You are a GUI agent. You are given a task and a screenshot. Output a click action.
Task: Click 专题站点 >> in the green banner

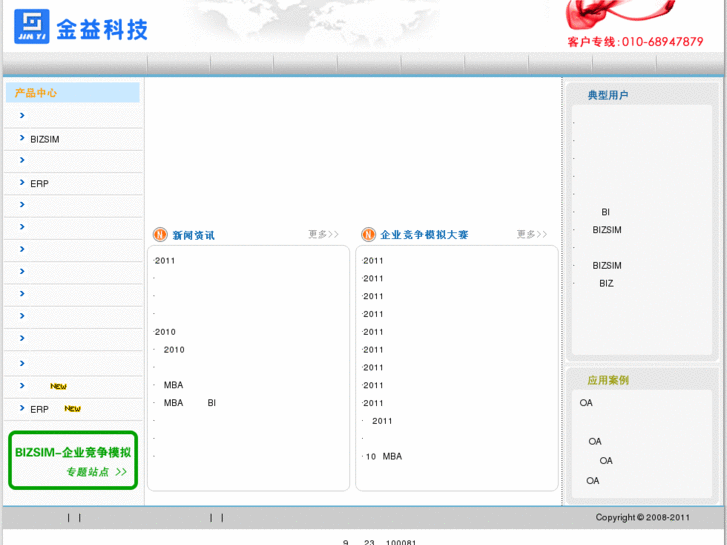click(x=96, y=472)
